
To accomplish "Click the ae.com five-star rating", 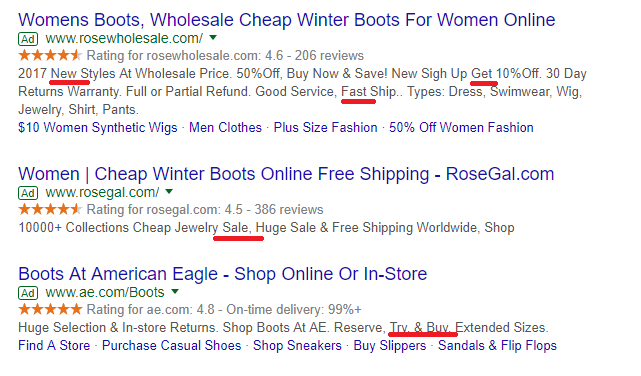I will pyautogui.click(x=50, y=309).
